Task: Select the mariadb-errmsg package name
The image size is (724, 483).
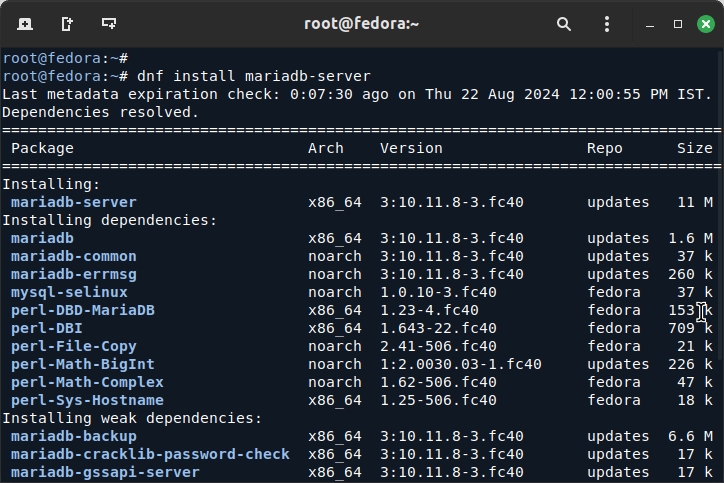Action: click(x=74, y=274)
